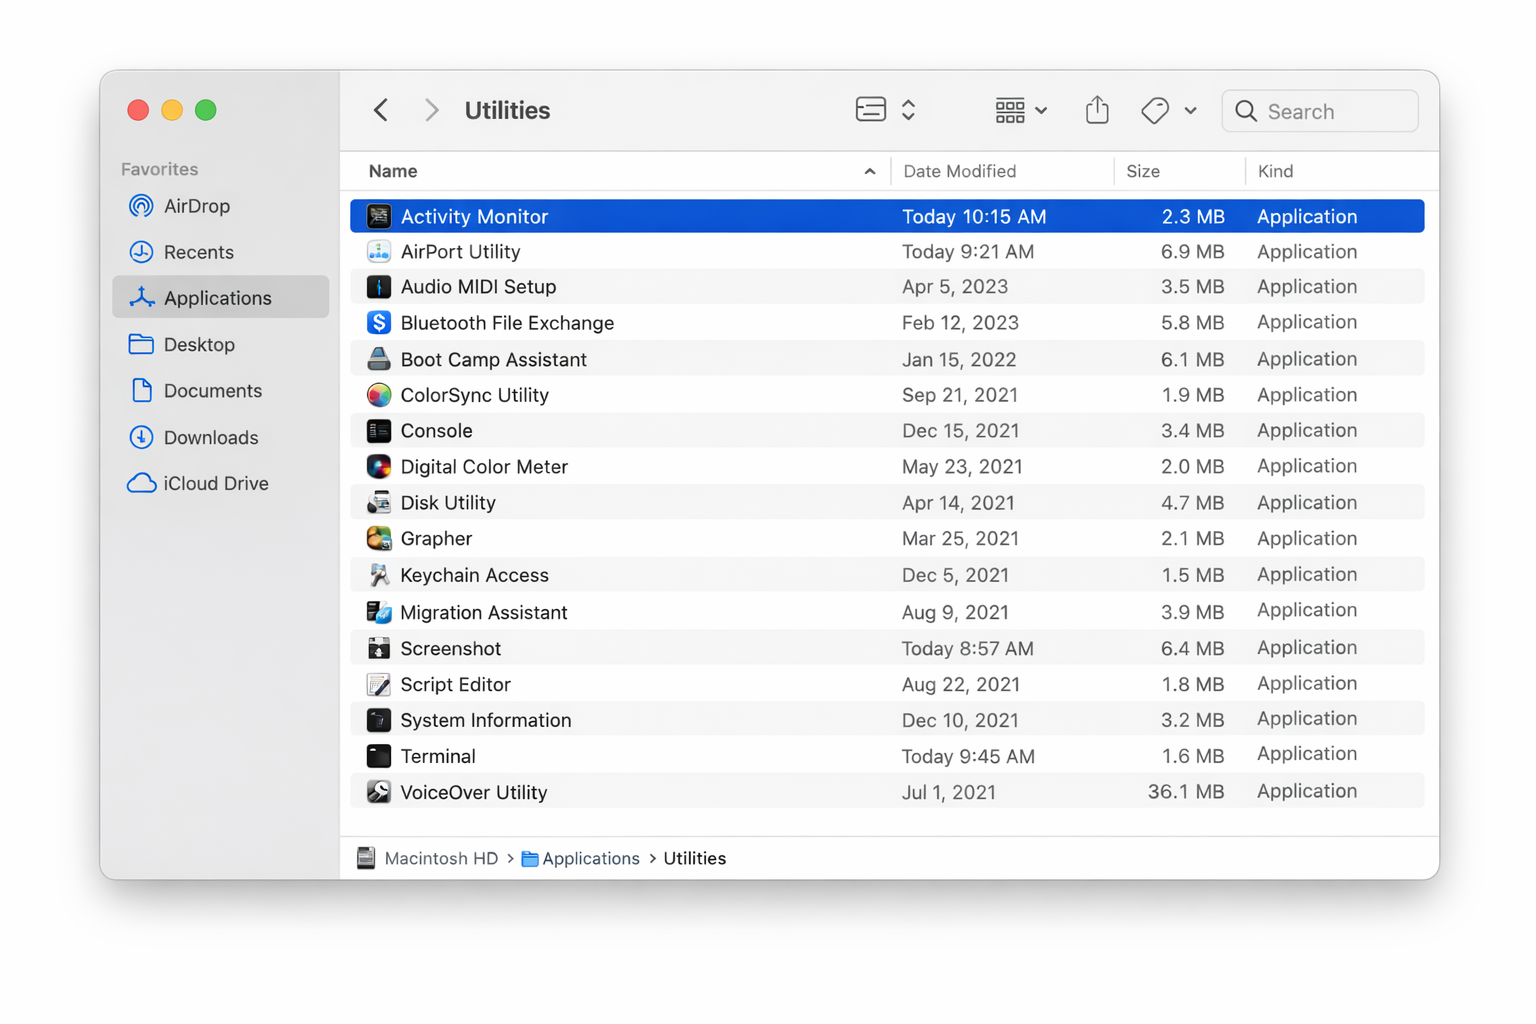Image resolution: width=1536 pixels, height=1024 pixels.
Task: Click the Script Editor icon
Action: point(378,684)
